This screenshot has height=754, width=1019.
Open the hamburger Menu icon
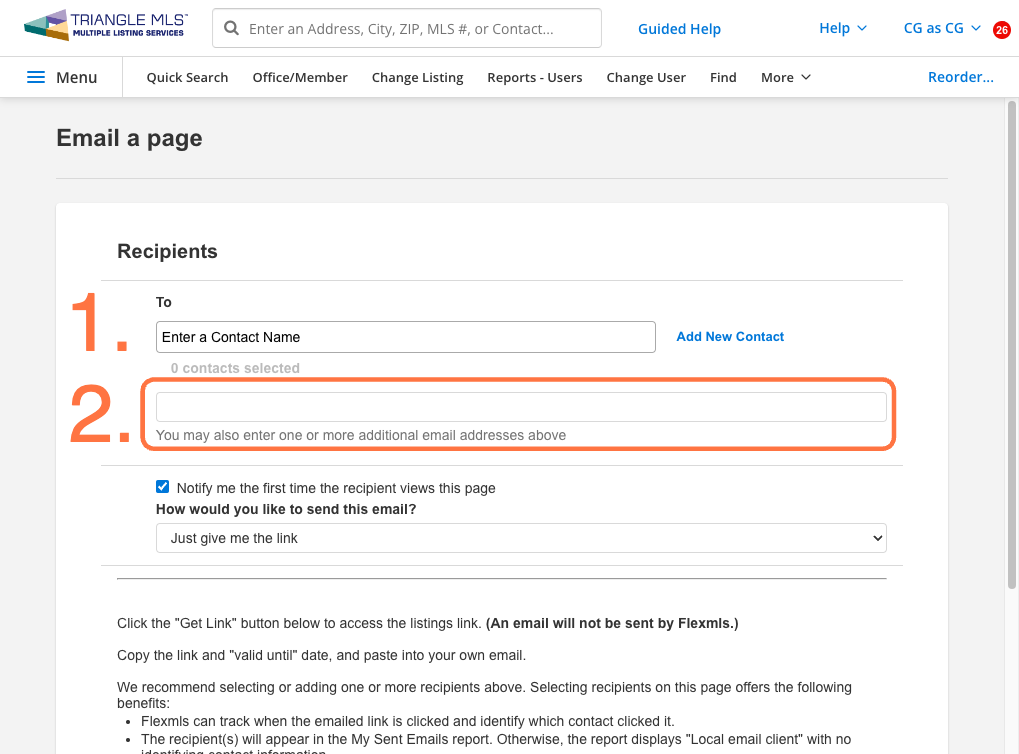point(36,77)
